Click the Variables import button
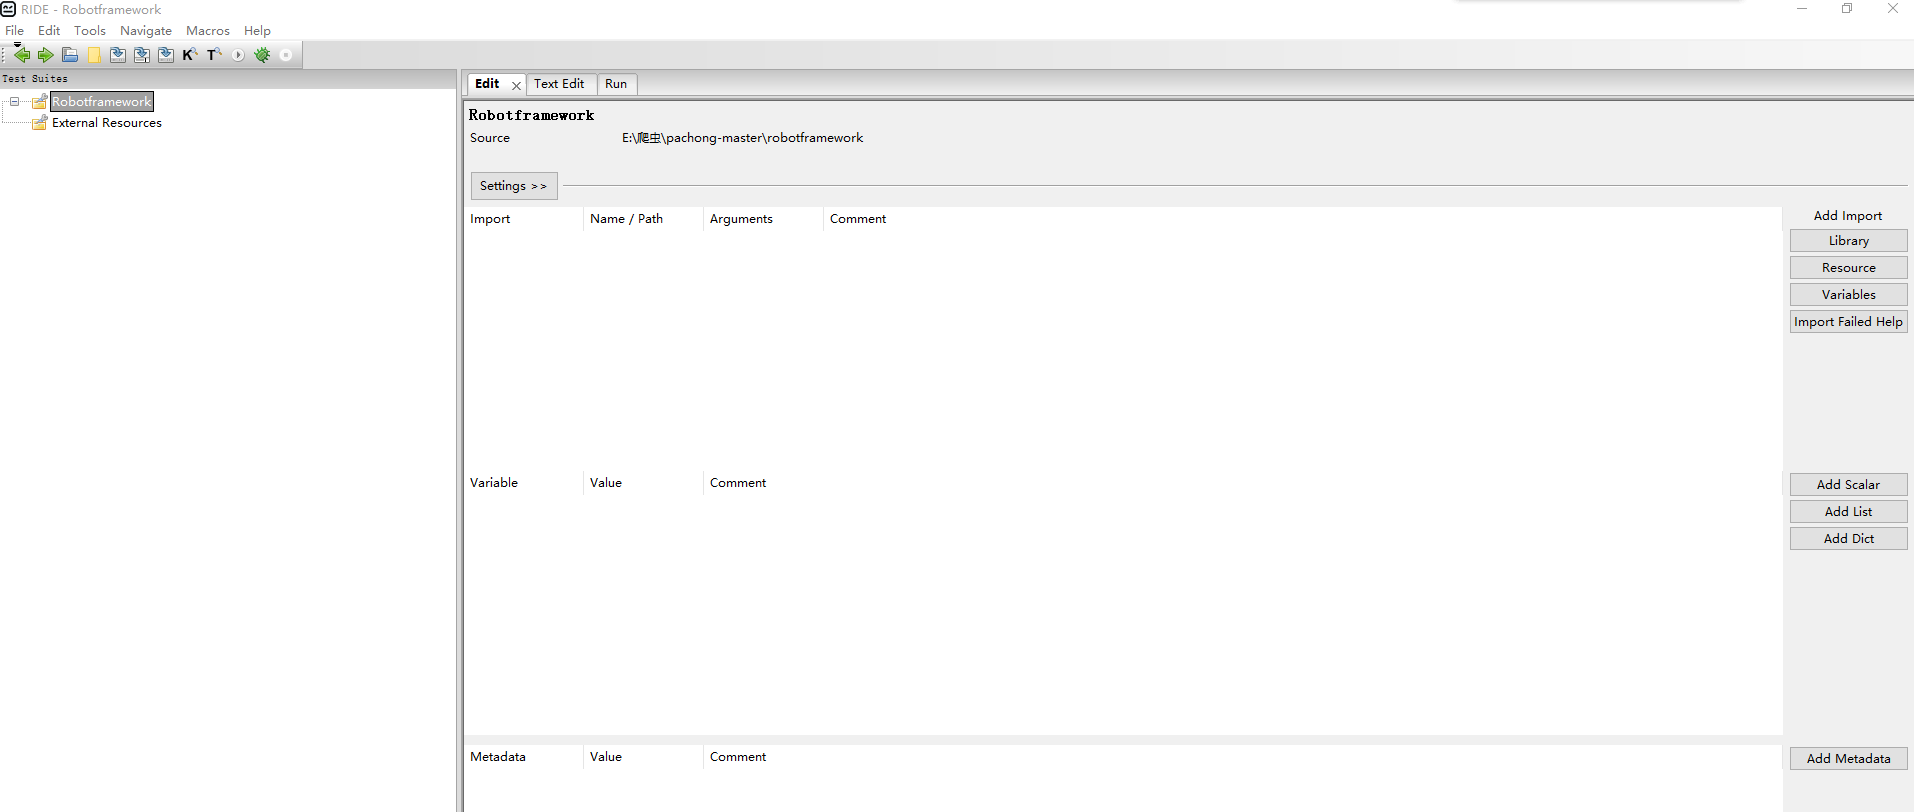1914x812 pixels. point(1848,295)
